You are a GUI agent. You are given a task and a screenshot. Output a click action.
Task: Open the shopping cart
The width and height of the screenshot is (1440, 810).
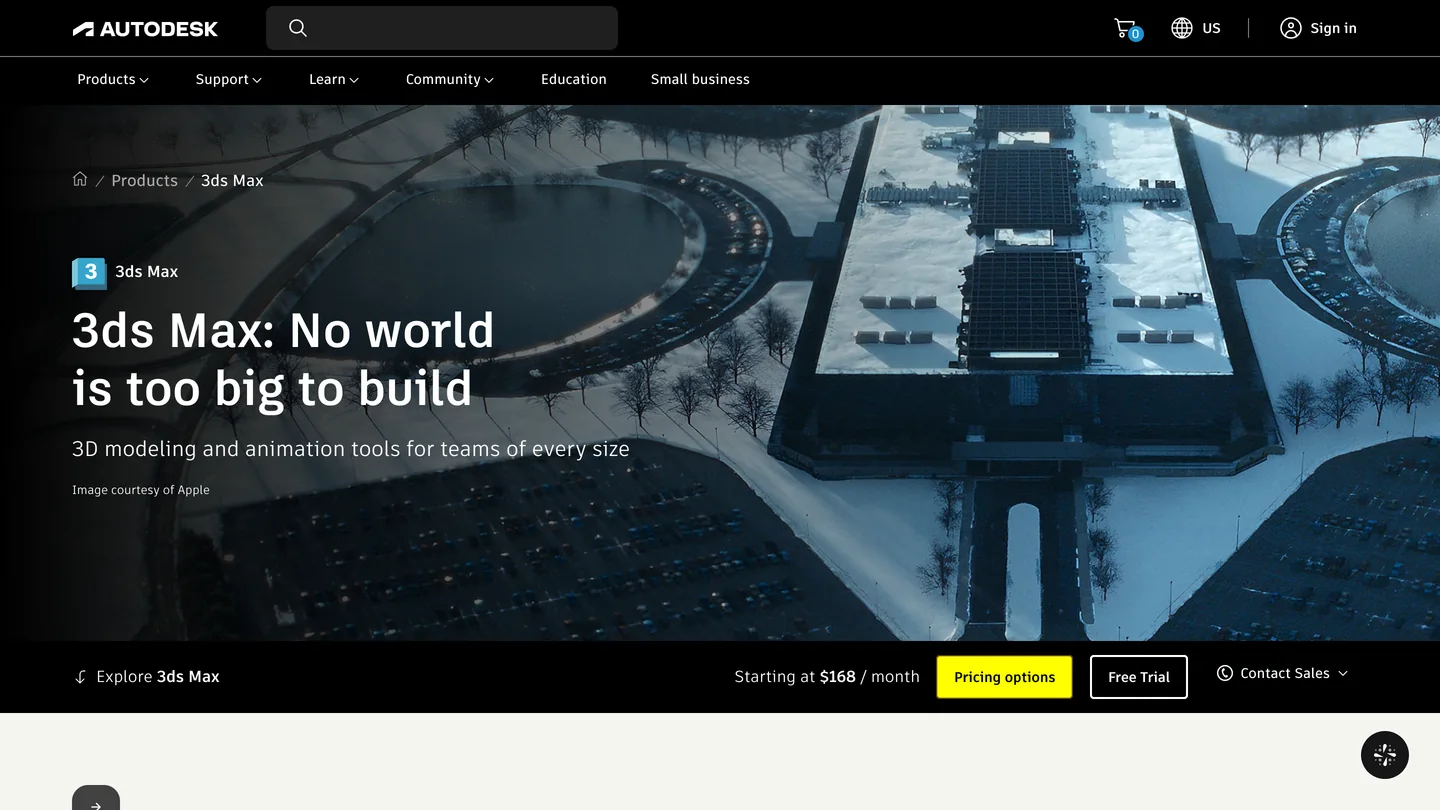click(1126, 28)
